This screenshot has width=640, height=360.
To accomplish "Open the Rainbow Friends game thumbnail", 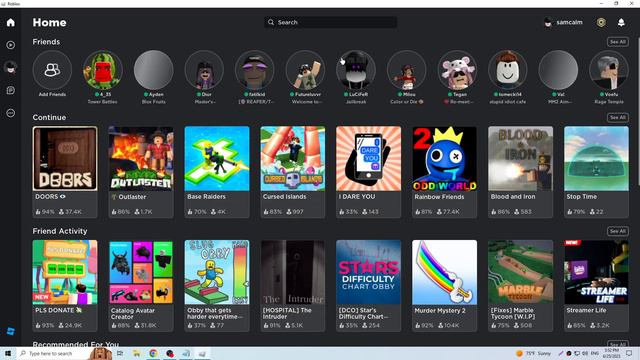I will [444, 158].
